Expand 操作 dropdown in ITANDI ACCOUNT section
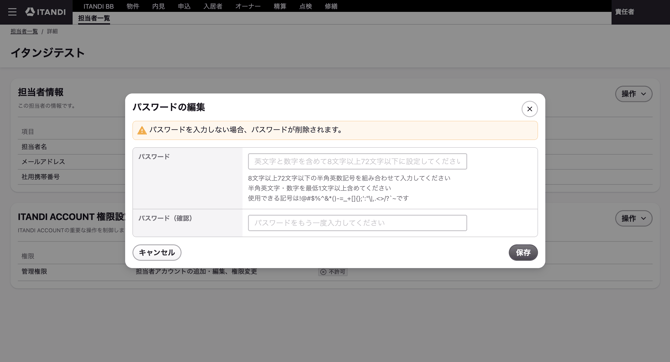The height and width of the screenshot is (362, 670). click(x=634, y=218)
